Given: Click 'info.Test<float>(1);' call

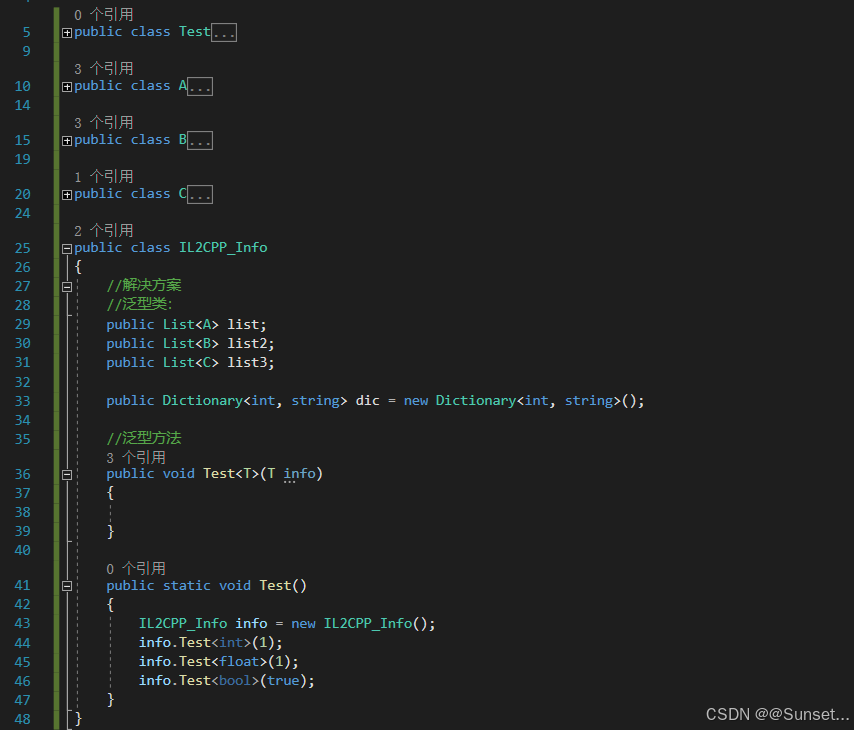Looking at the screenshot, I should (x=219, y=662).
